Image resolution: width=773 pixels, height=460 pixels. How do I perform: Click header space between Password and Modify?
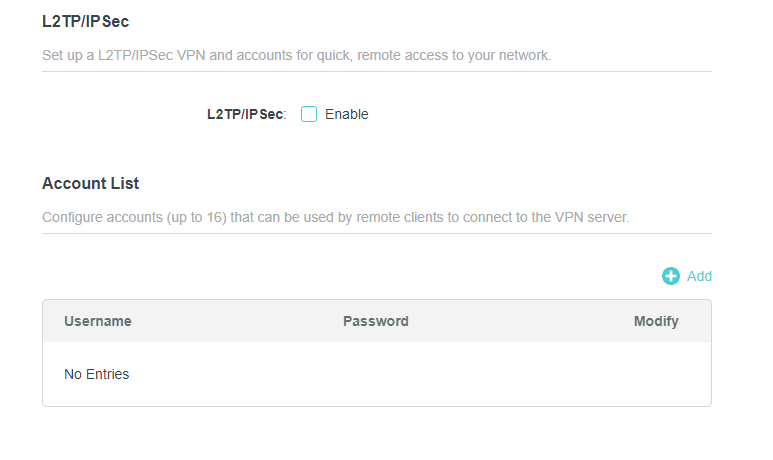[520, 321]
